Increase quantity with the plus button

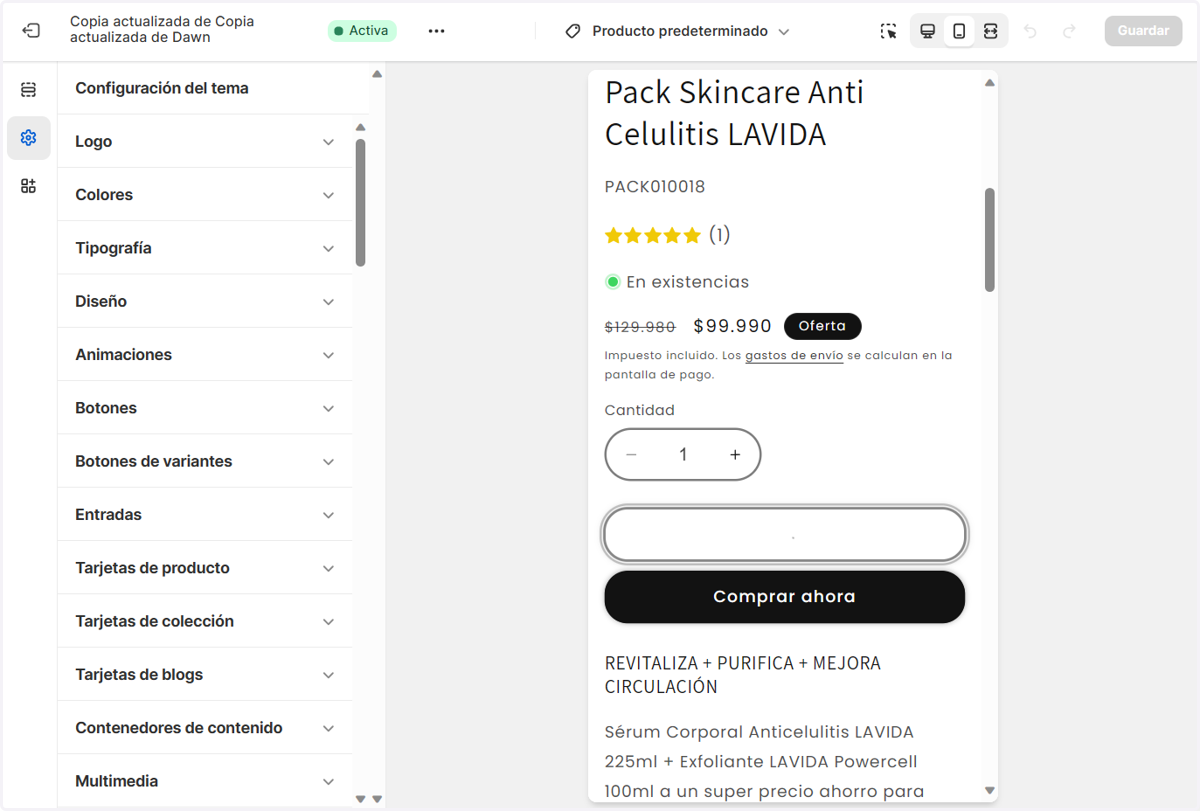(735, 455)
